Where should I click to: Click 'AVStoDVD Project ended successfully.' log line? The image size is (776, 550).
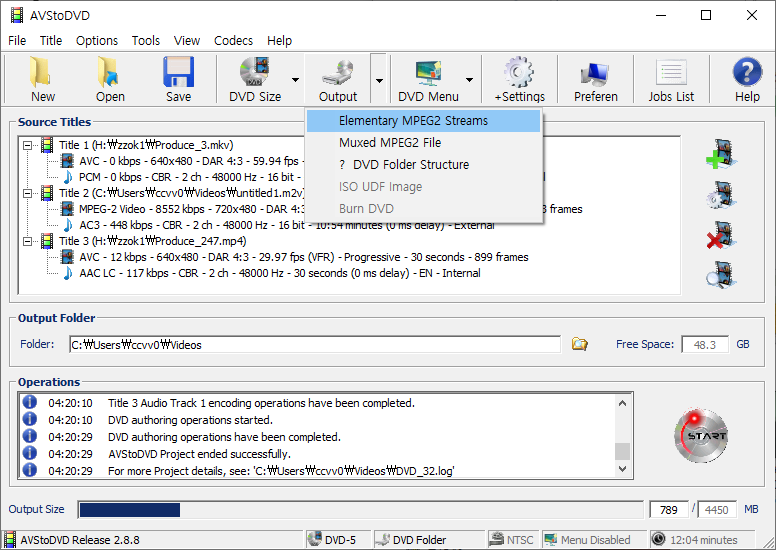coord(199,454)
